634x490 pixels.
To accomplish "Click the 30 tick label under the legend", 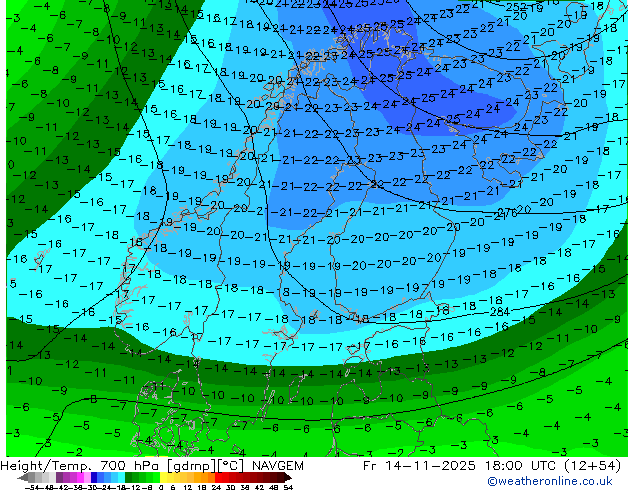I will coord(230,487).
